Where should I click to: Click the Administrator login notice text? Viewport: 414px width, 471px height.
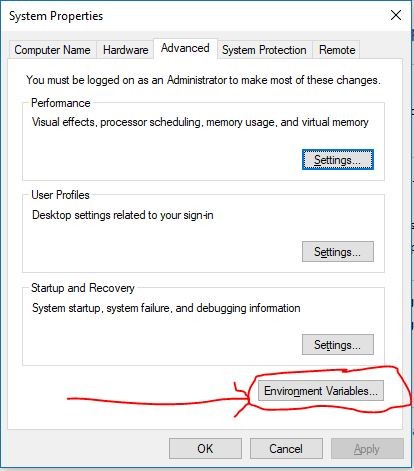pos(203,80)
